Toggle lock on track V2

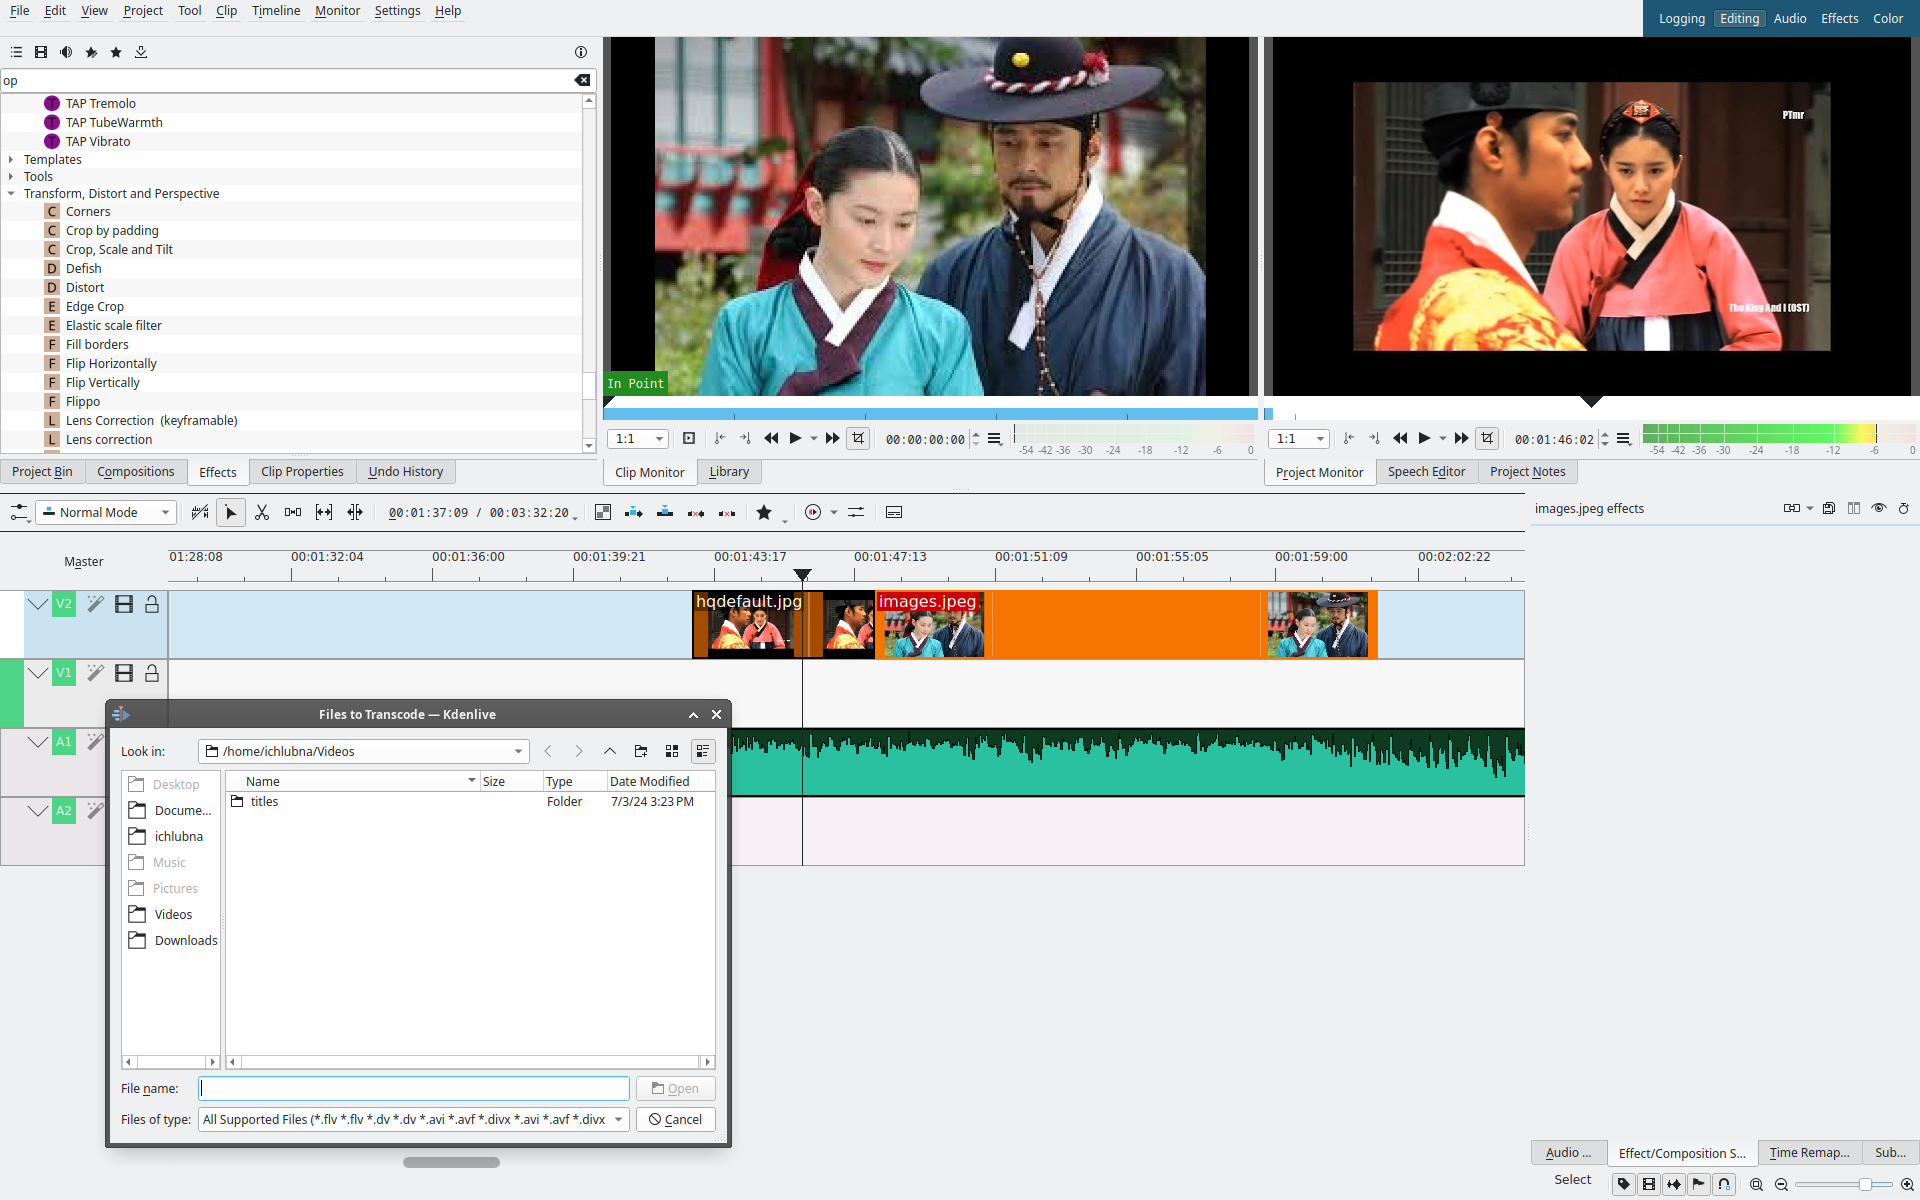click(x=152, y=604)
